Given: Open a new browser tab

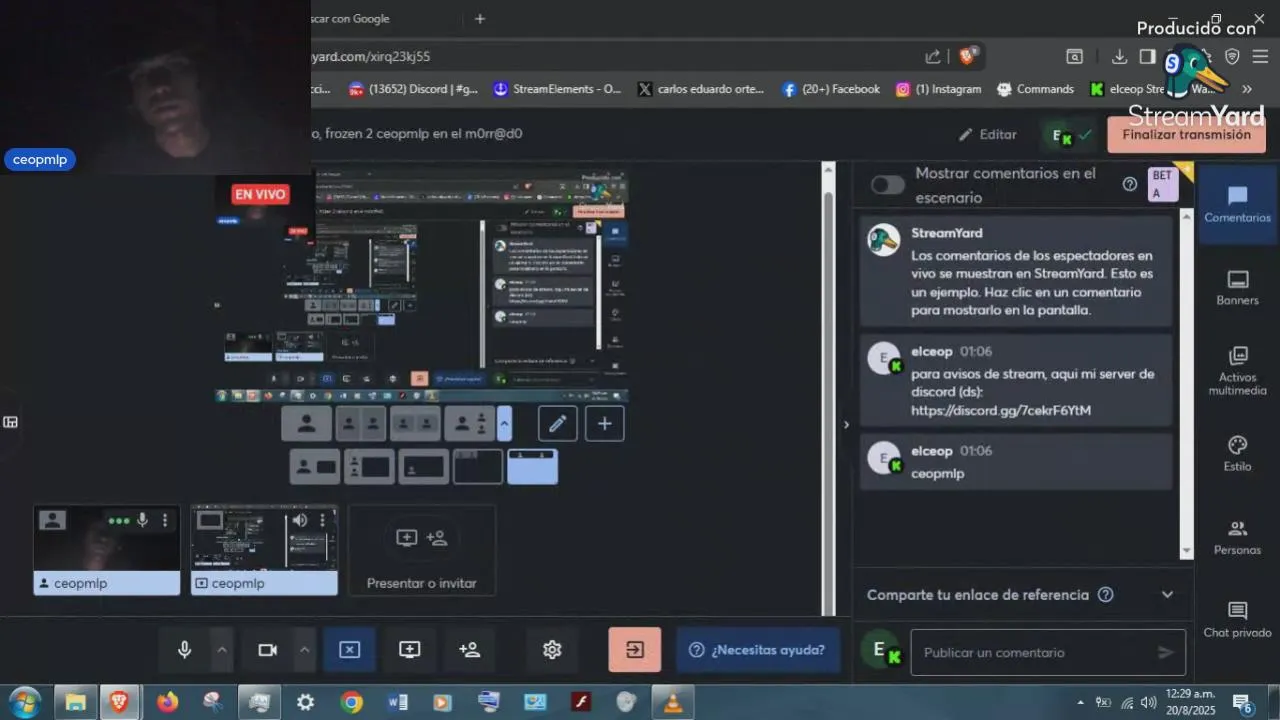Looking at the screenshot, I should click(480, 18).
